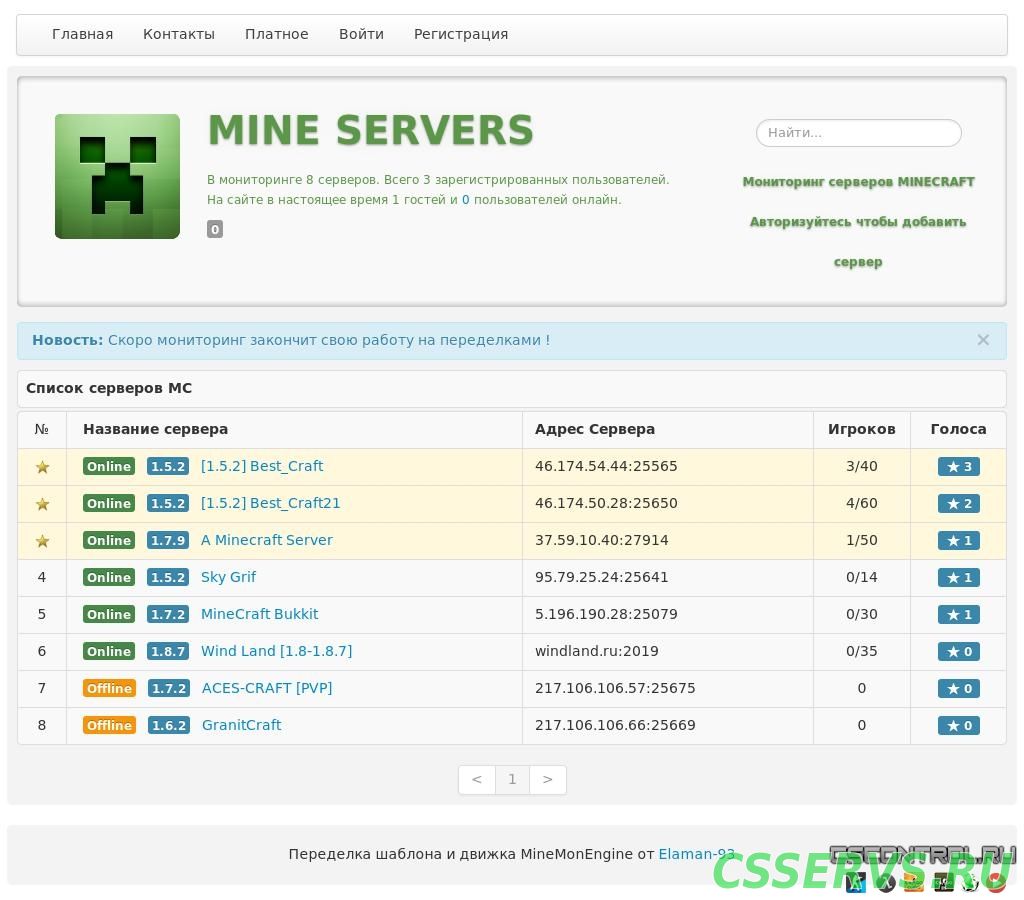1024x900 pixels.
Task: Click the Offline badge of GranitCraft
Action: coord(109,726)
